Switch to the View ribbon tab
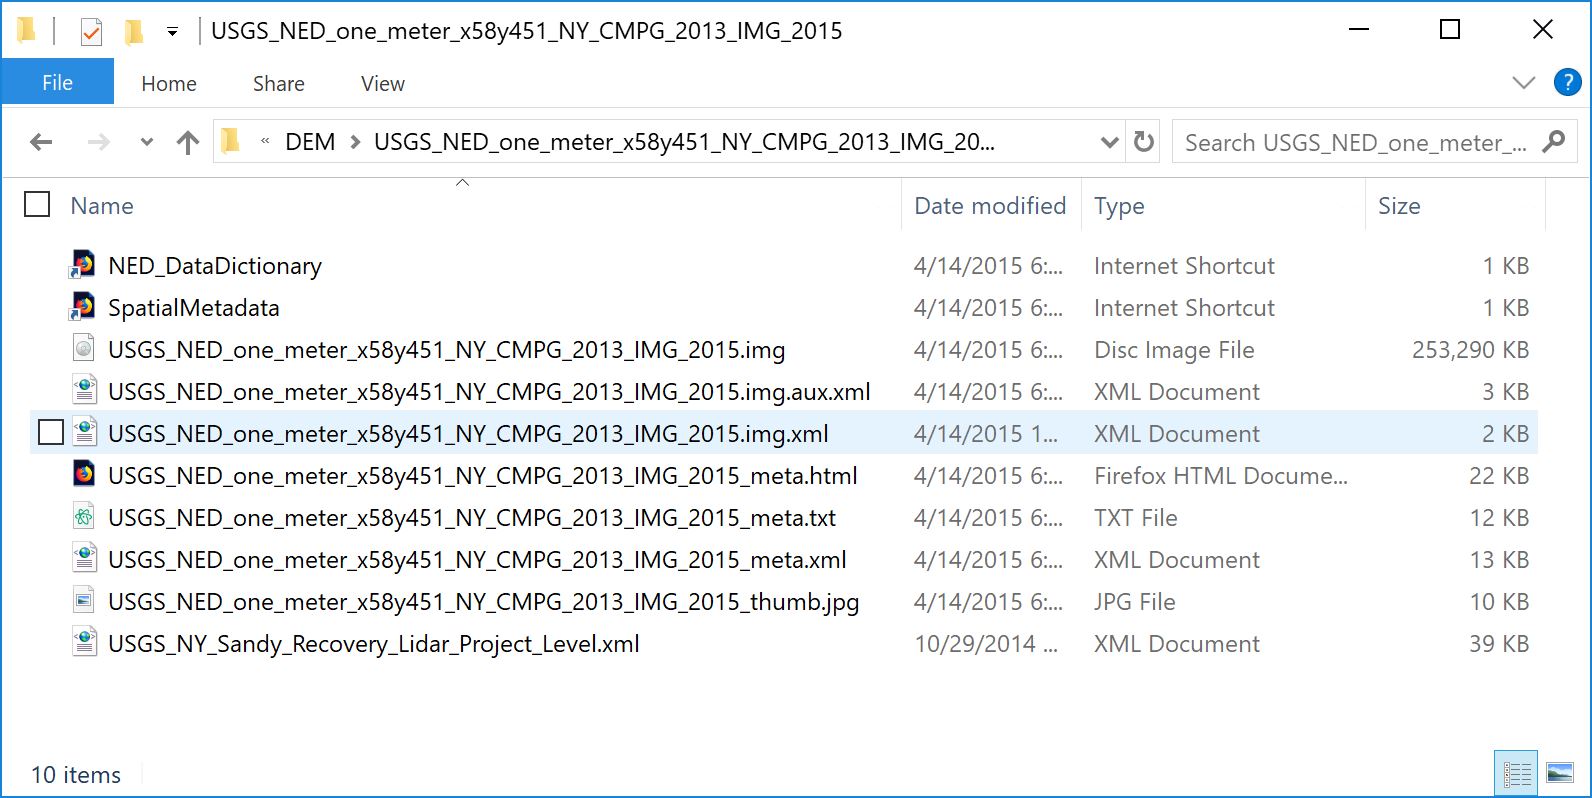The height and width of the screenshot is (798, 1592). 382,84
